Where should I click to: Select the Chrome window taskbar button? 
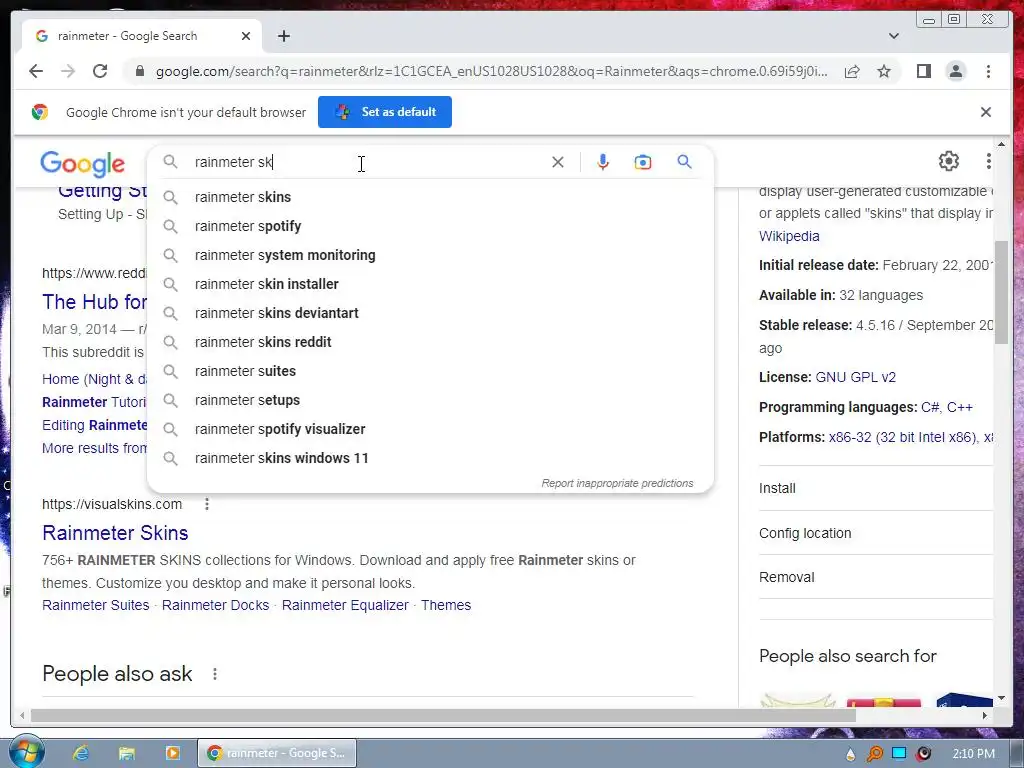point(277,753)
